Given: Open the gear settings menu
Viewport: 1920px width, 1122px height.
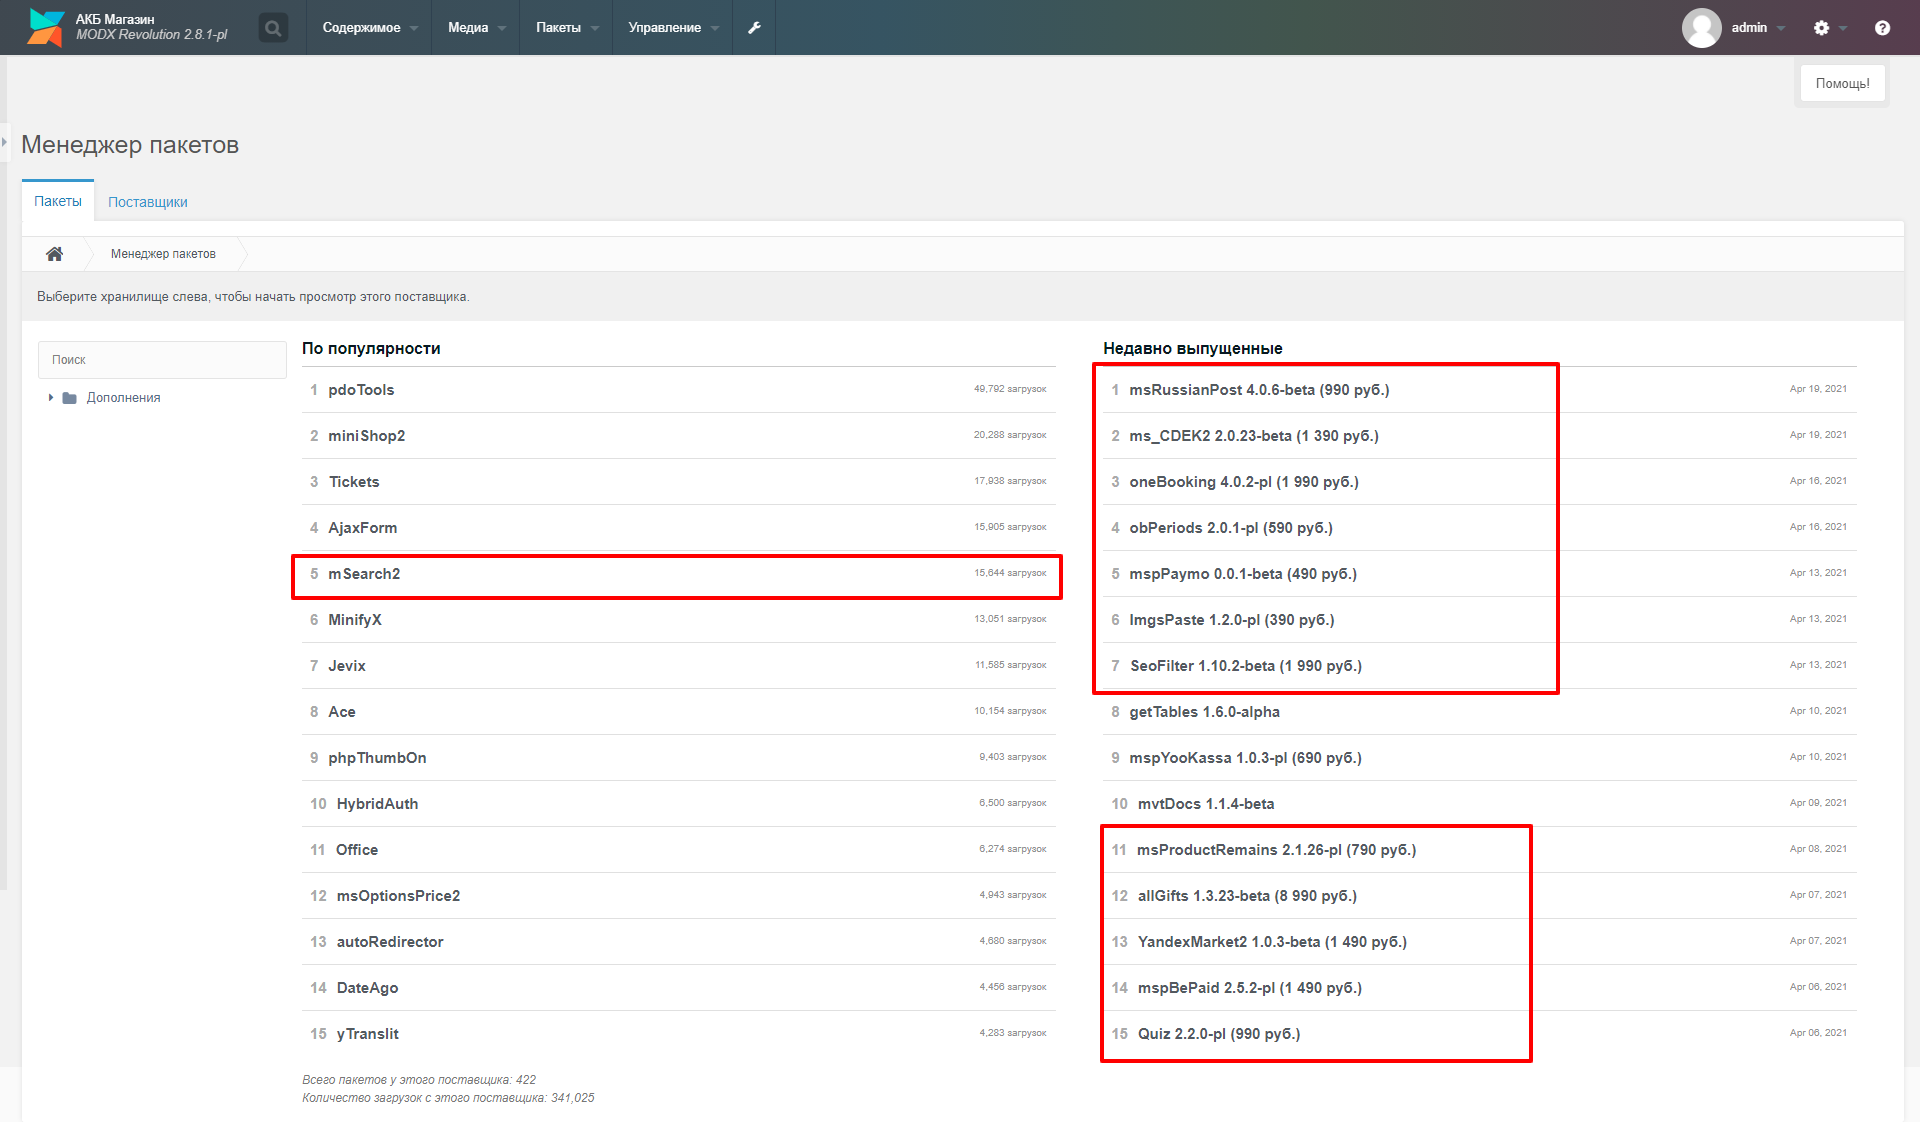Looking at the screenshot, I should 1821,27.
